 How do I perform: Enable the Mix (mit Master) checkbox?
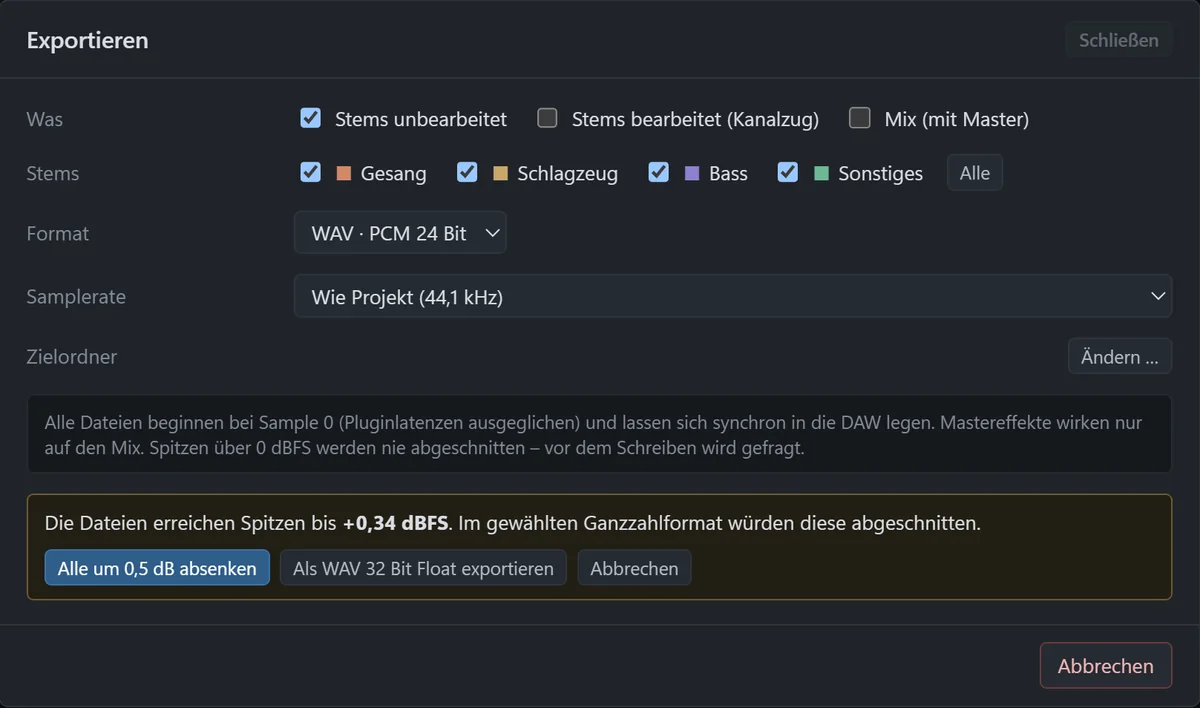[860, 118]
